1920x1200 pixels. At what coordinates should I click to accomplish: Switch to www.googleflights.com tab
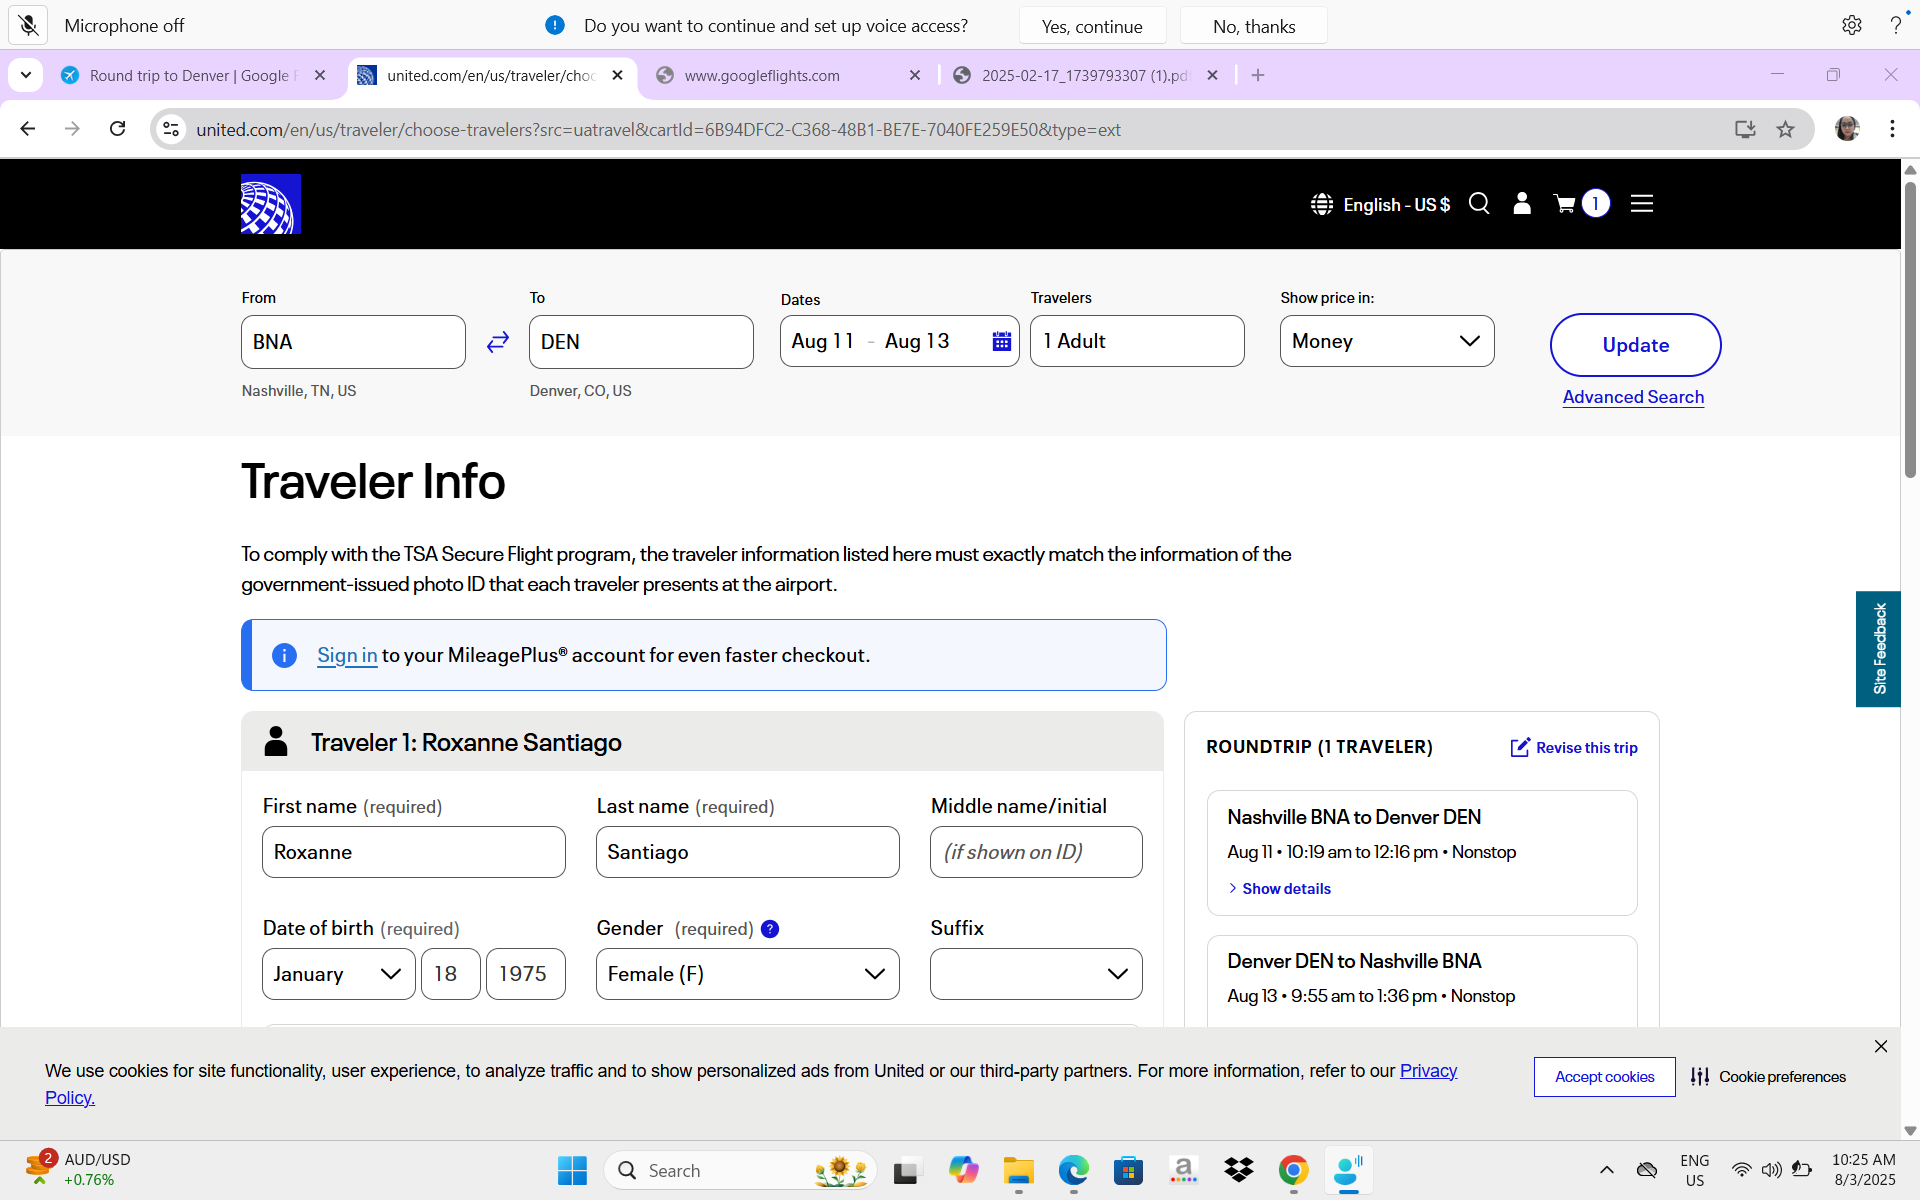click(x=788, y=75)
